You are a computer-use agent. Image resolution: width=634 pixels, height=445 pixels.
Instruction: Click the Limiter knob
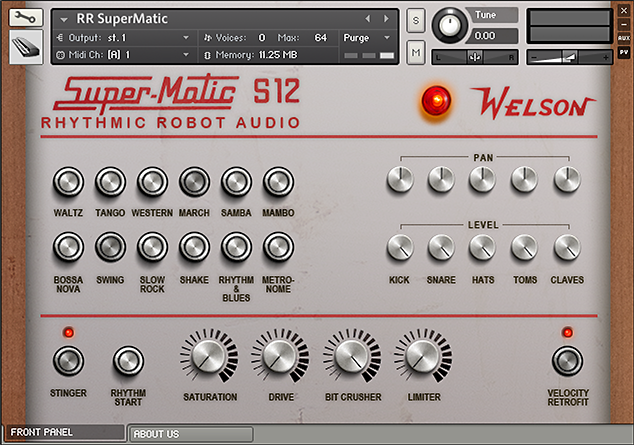(422, 356)
